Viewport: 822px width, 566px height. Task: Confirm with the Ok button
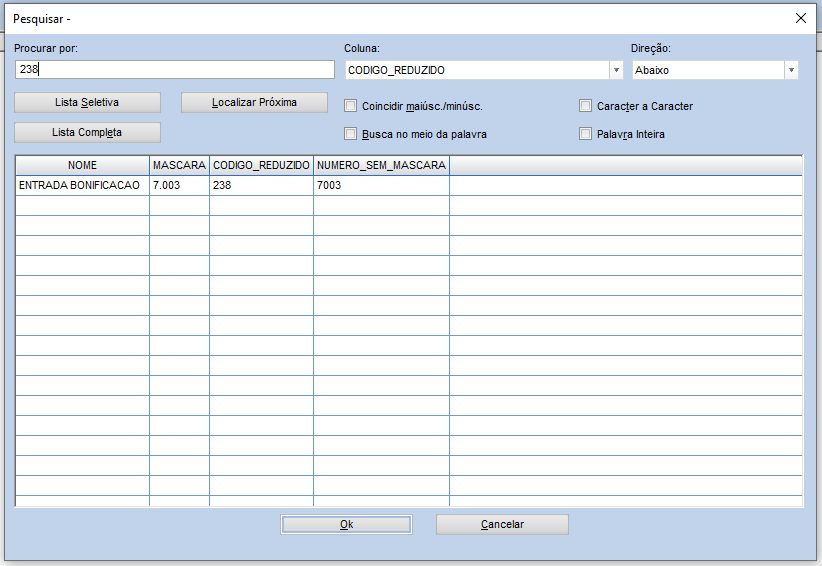[346, 524]
